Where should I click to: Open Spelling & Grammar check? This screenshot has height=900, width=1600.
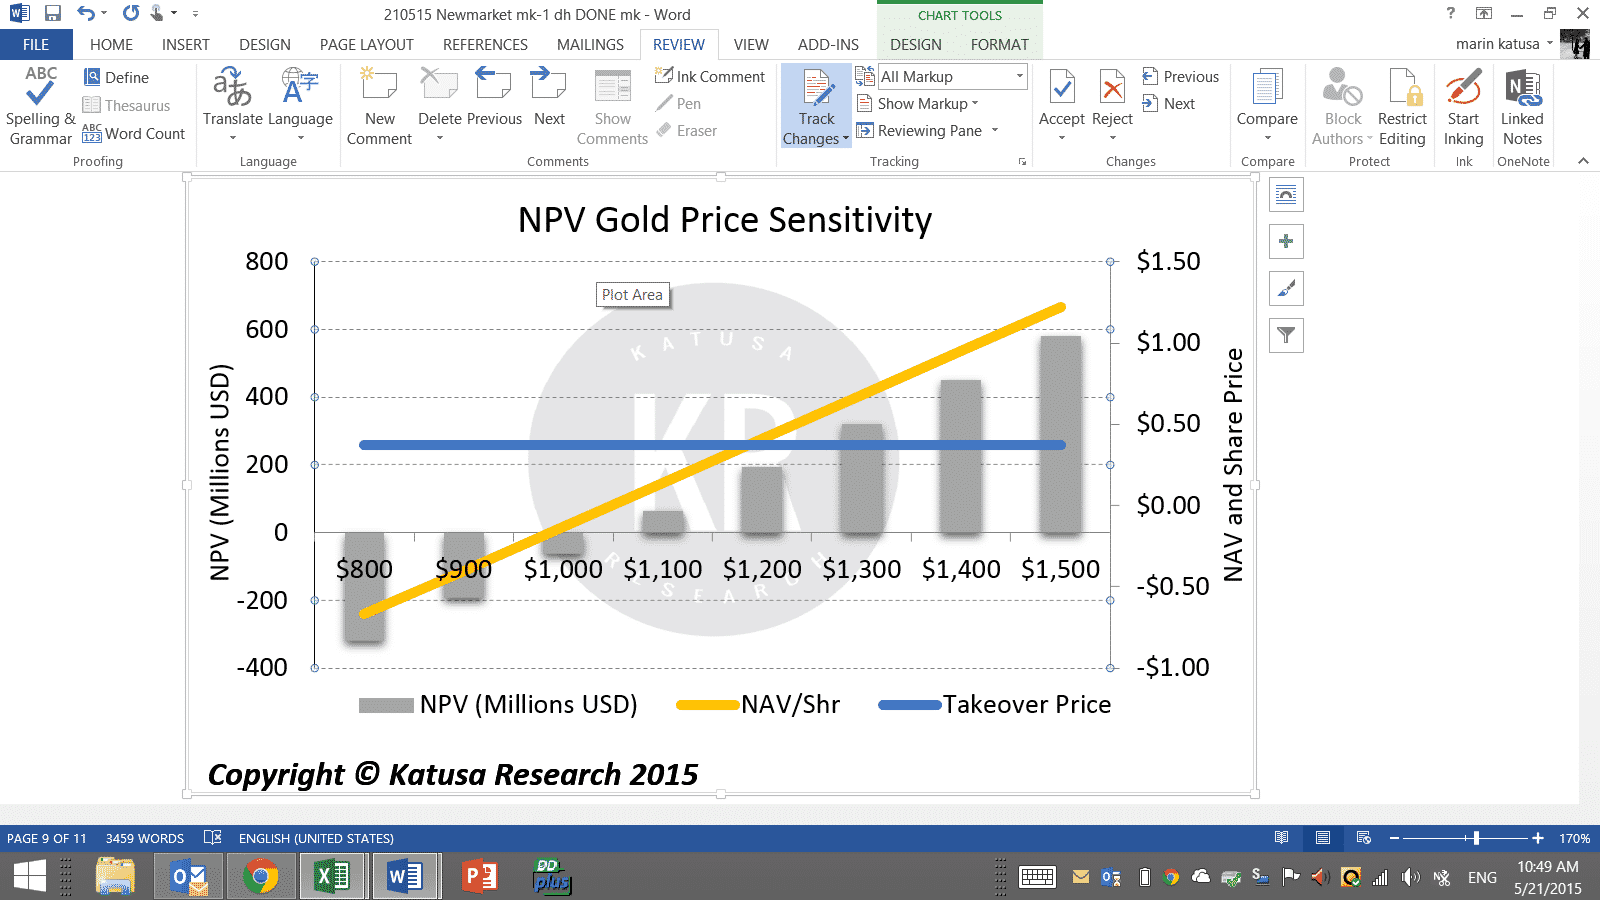coord(40,105)
